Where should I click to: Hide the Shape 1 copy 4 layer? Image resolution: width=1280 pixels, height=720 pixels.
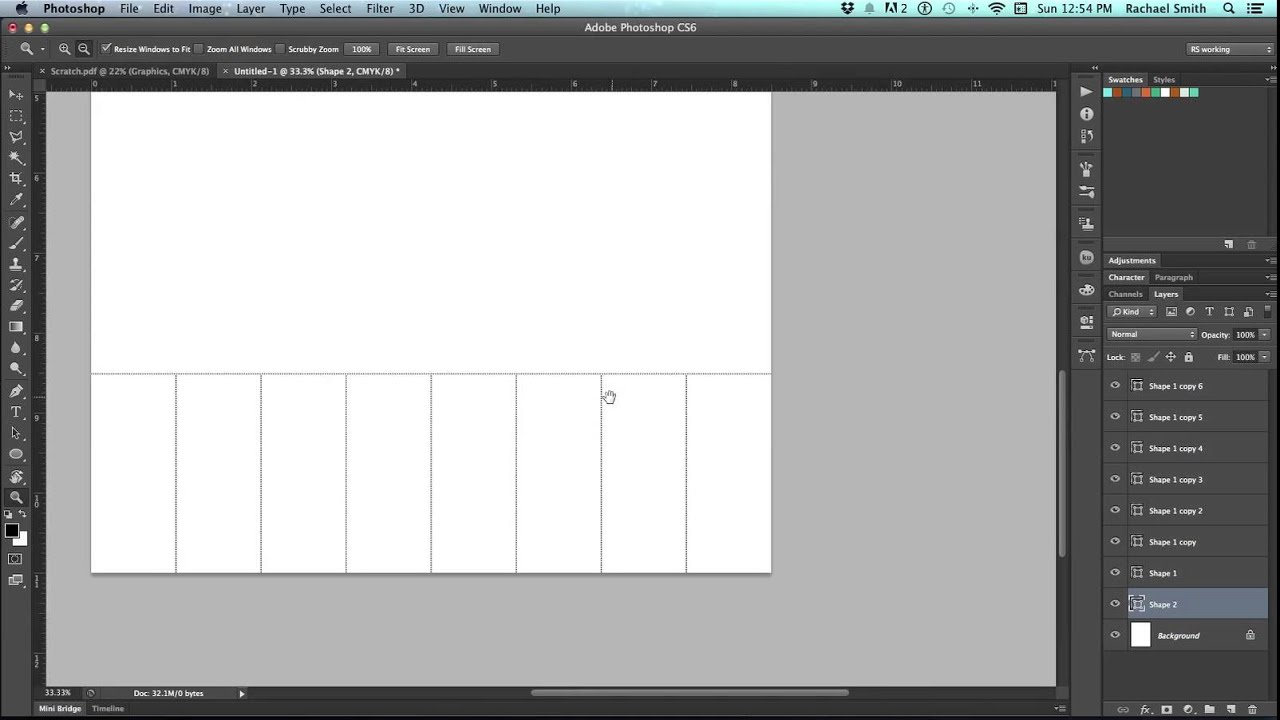tap(1115, 448)
